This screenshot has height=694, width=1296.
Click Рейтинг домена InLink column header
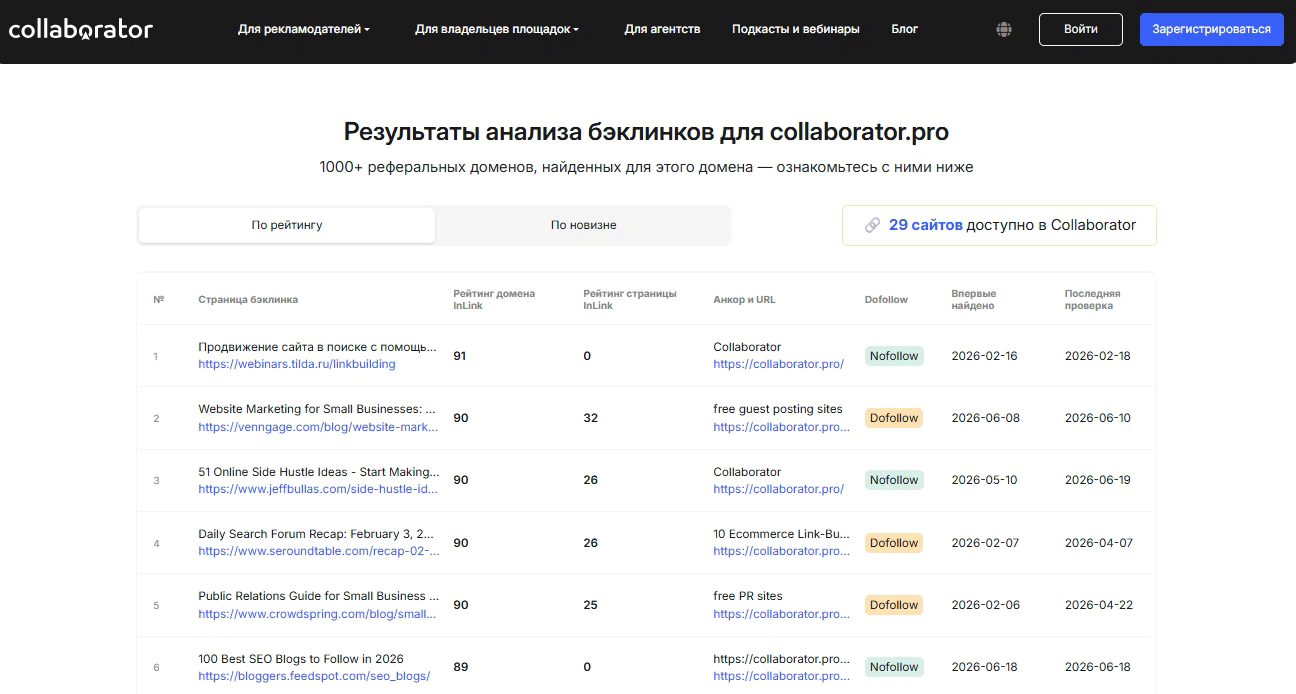pyautogui.click(x=494, y=300)
